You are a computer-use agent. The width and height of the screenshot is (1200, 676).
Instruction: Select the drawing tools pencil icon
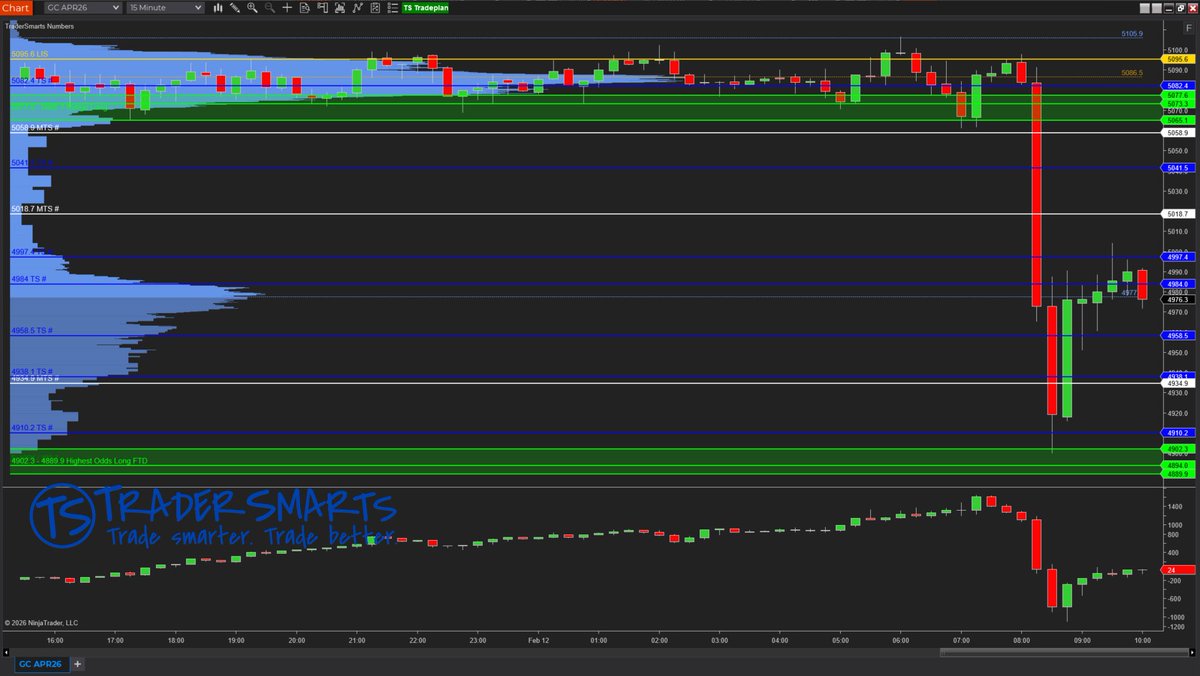pyautogui.click(x=234, y=8)
